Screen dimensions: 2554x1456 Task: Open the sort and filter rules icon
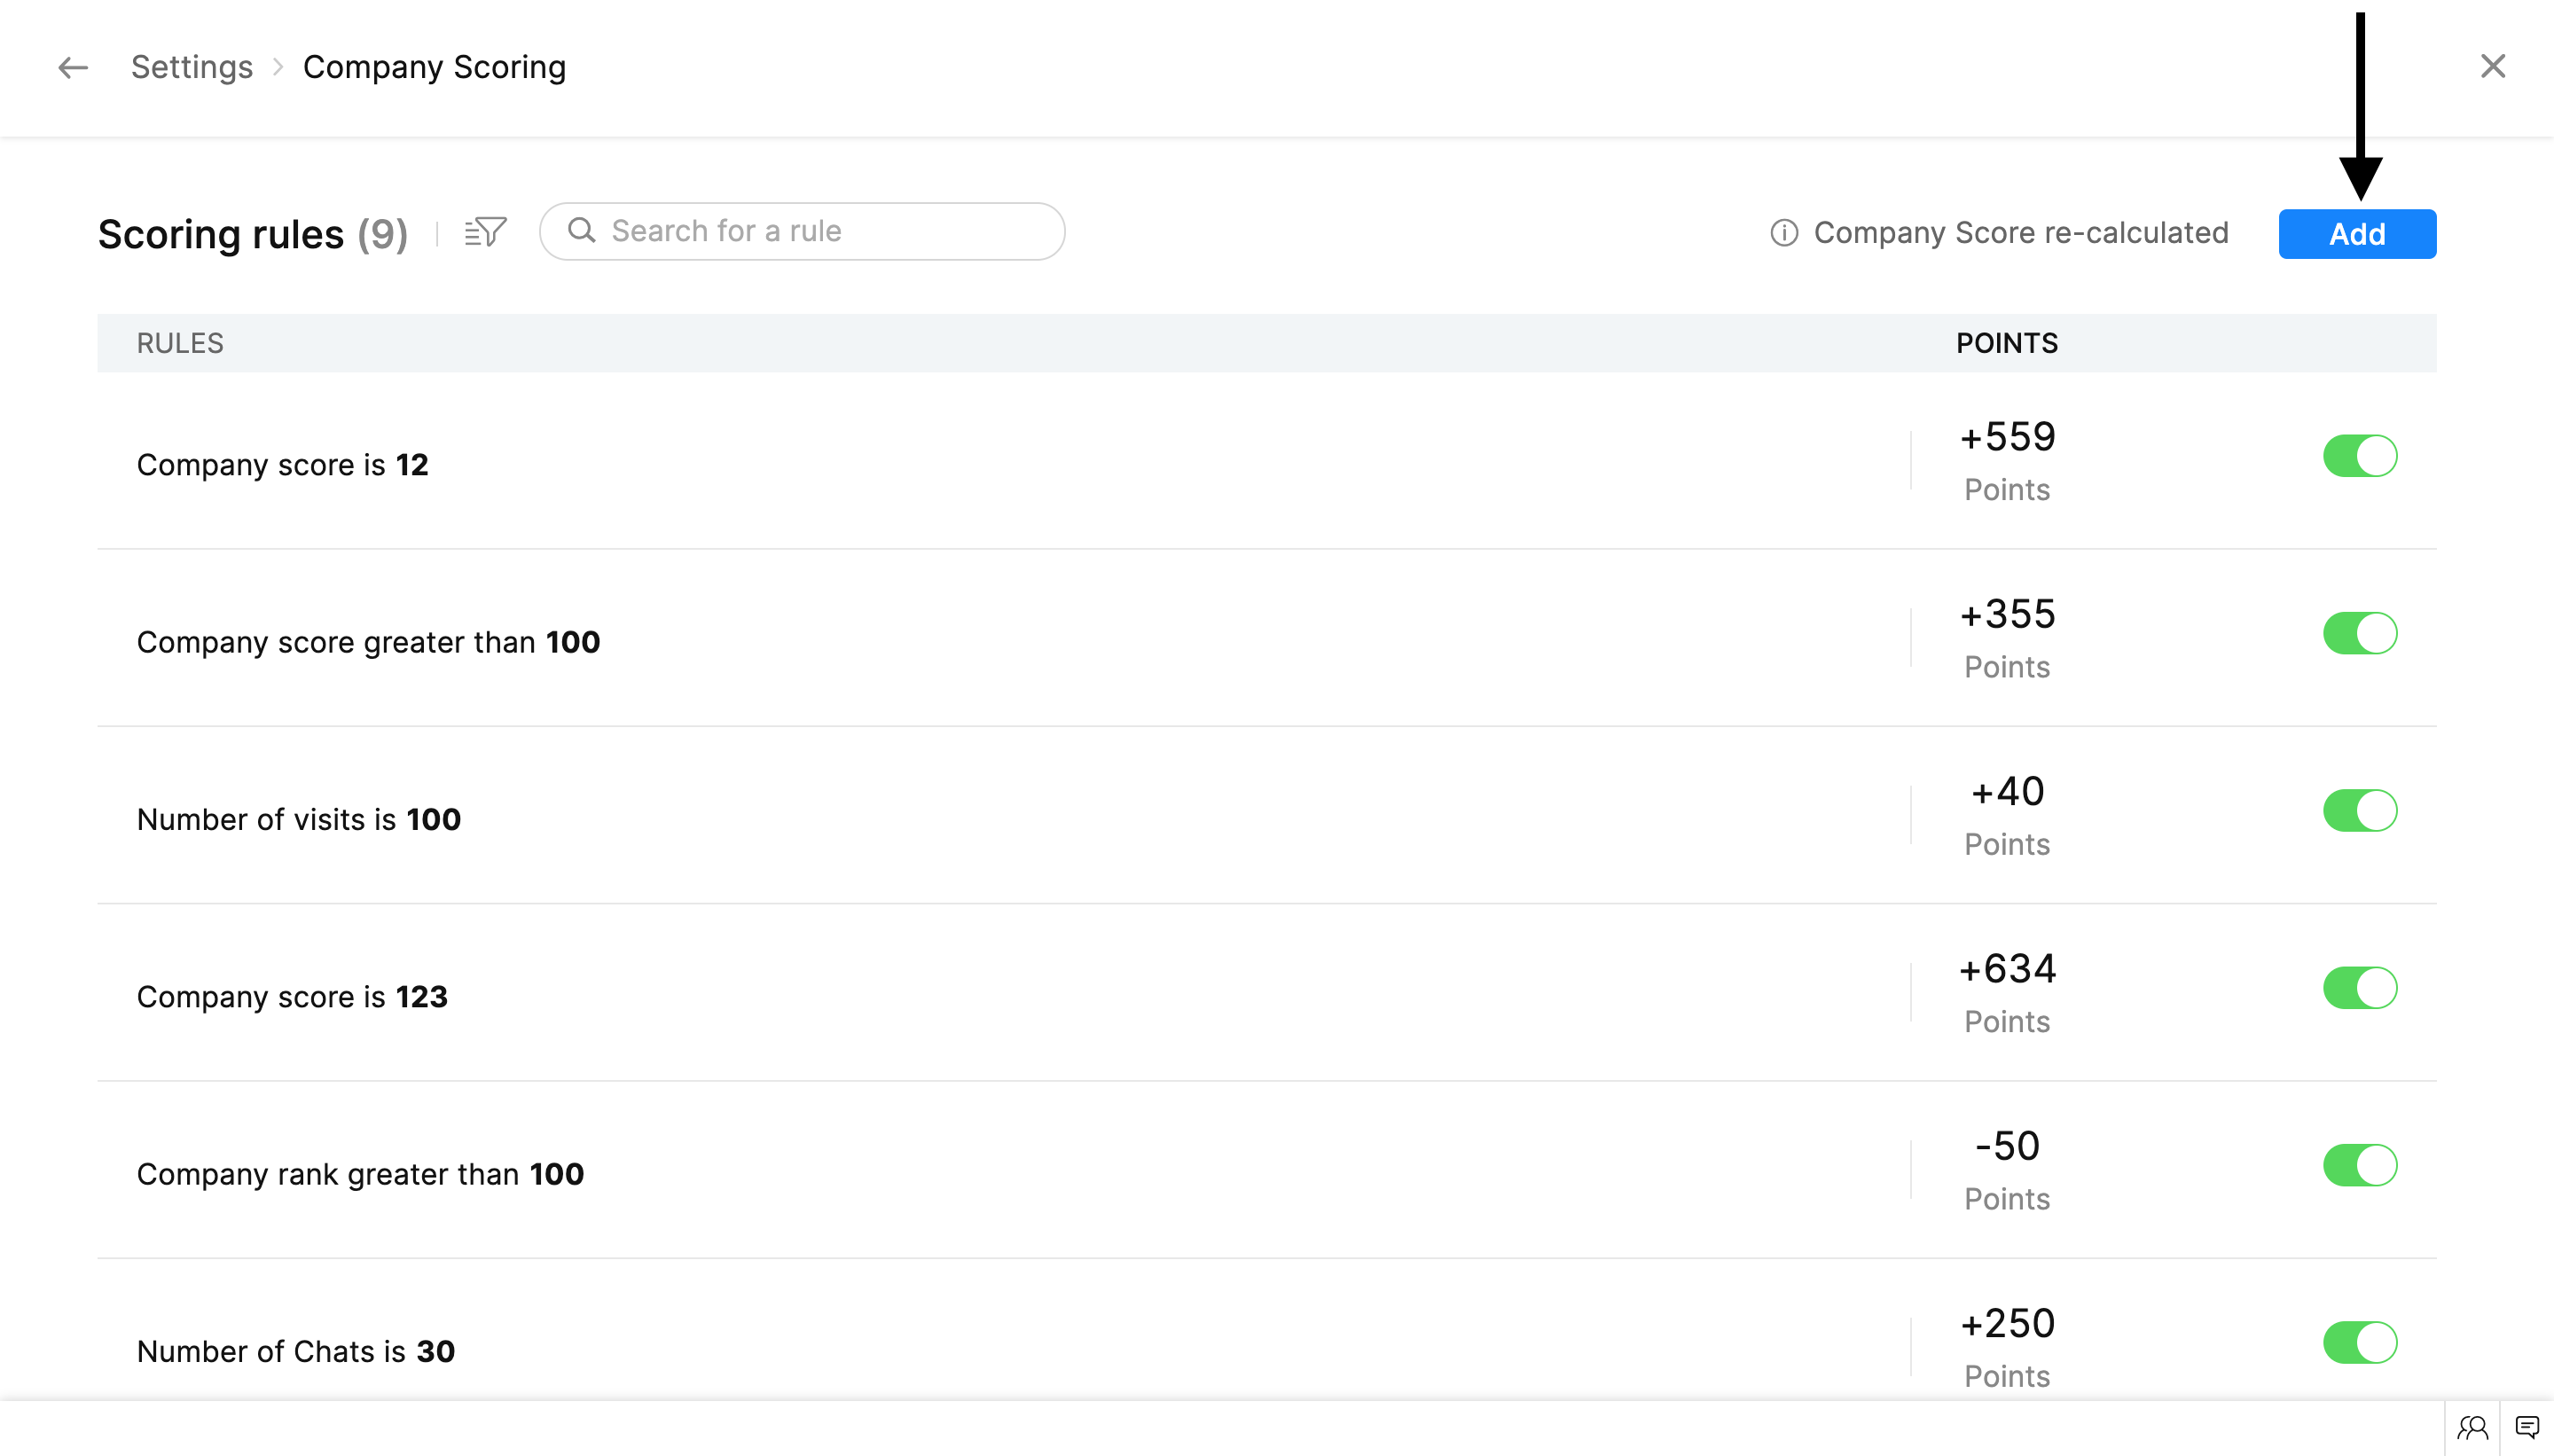tap(485, 232)
